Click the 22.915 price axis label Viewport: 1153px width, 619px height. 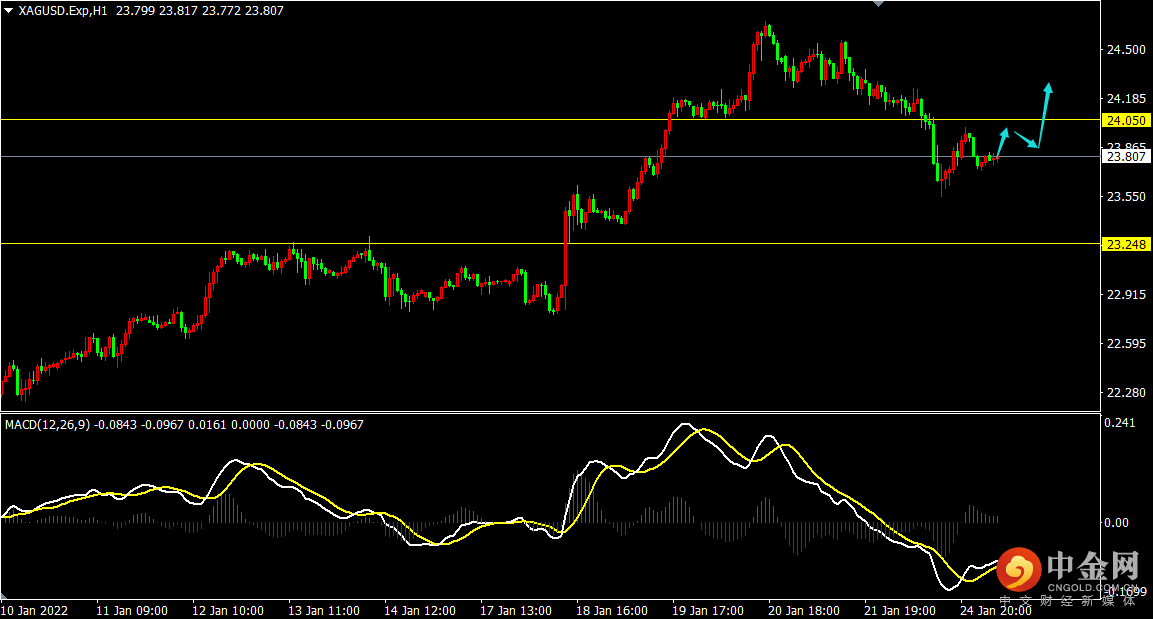(x=1126, y=295)
